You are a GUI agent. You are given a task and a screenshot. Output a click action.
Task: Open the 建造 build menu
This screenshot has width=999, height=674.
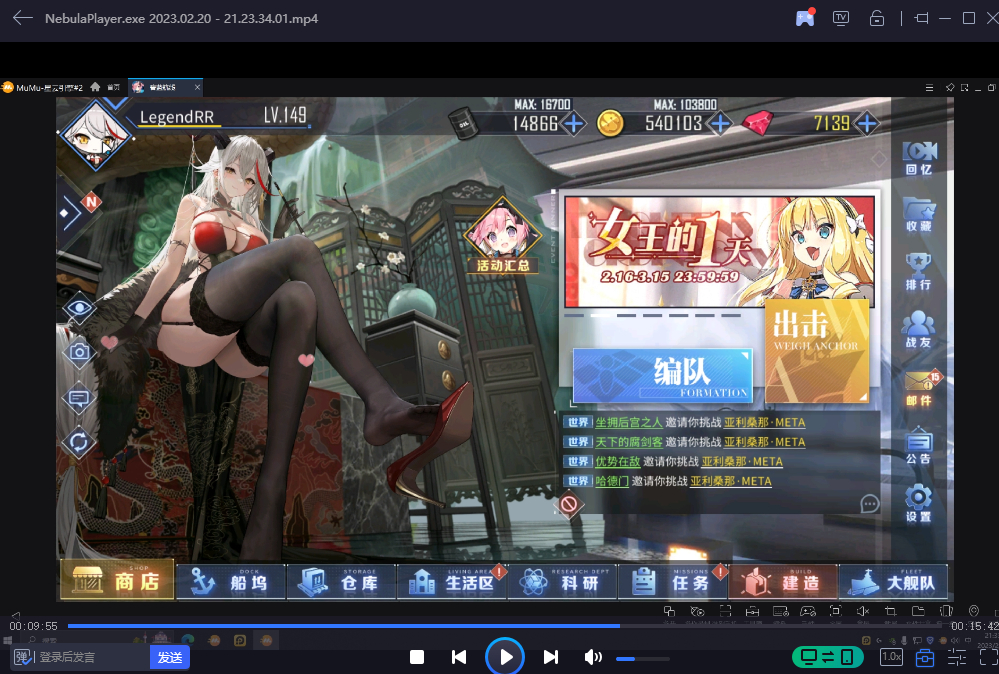click(783, 582)
